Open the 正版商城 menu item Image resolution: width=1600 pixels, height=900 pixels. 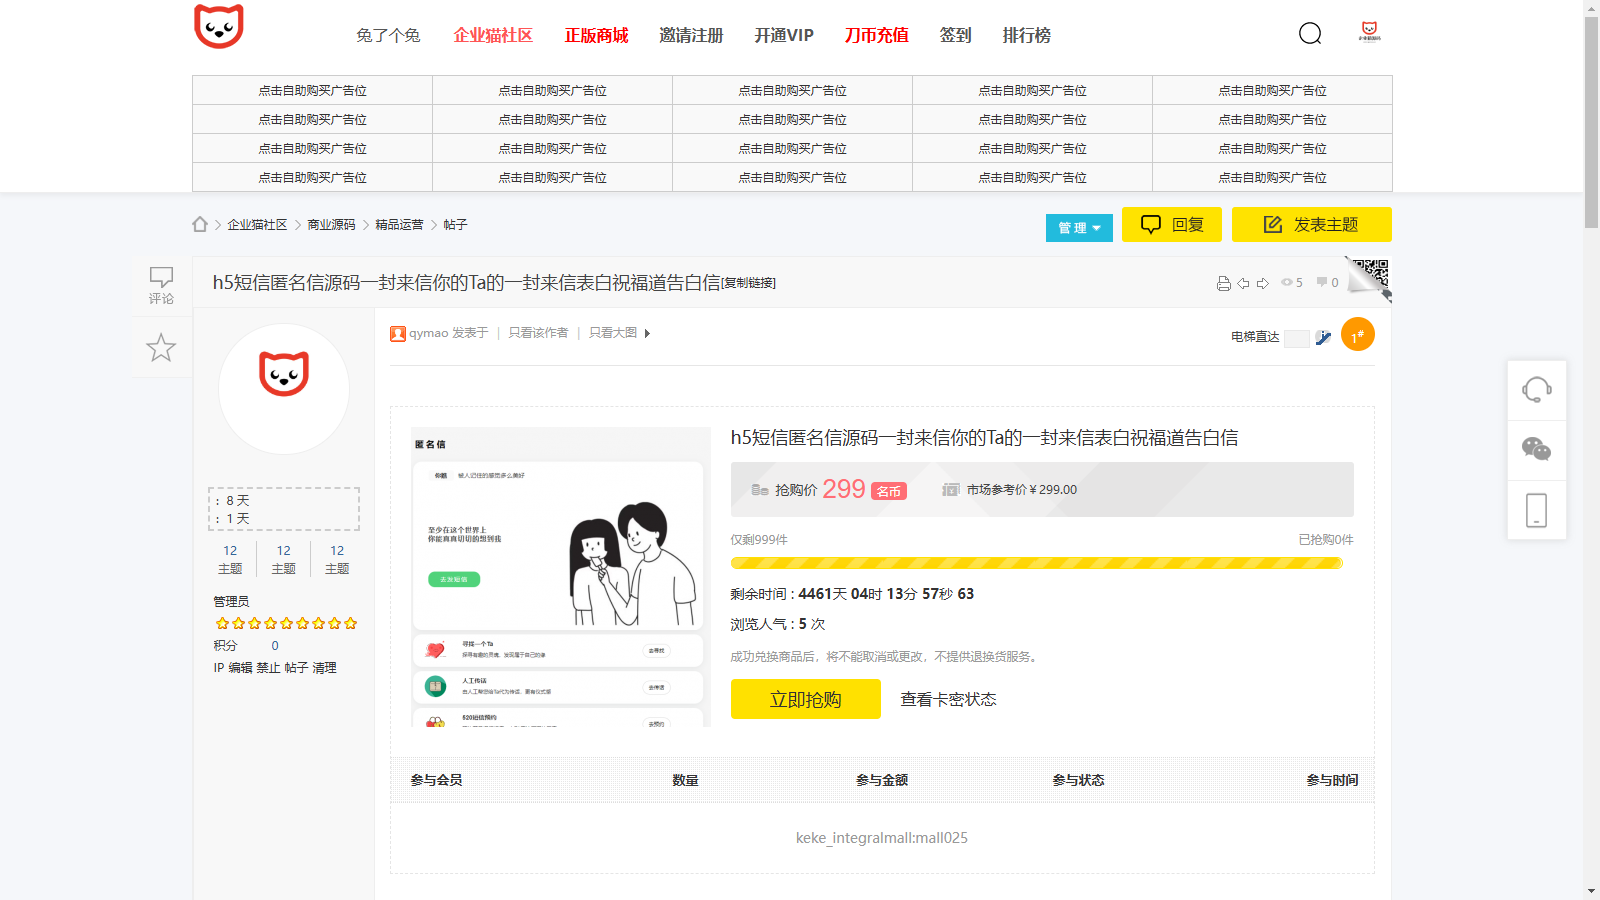(x=598, y=35)
